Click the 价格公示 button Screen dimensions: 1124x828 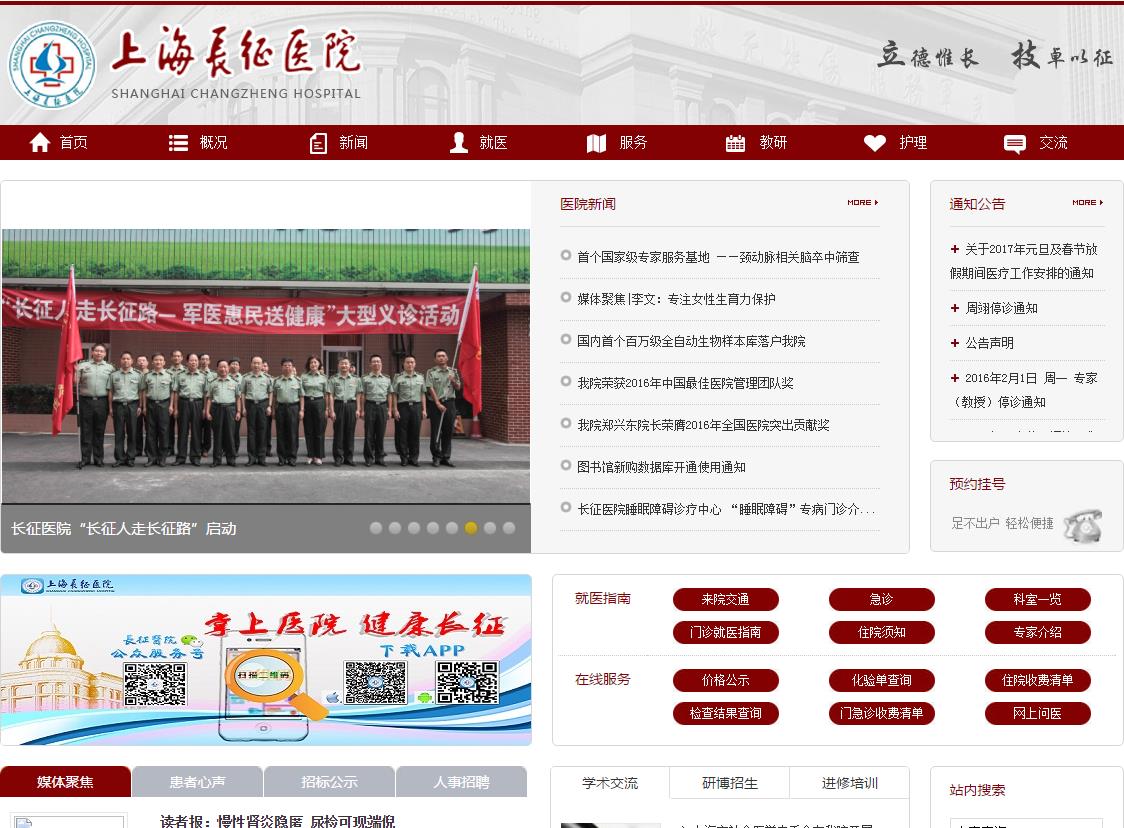click(725, 680)
